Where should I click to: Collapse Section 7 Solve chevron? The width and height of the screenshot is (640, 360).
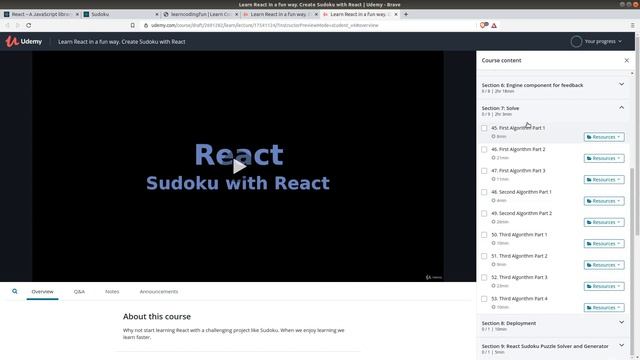click(x=621, y=107)
